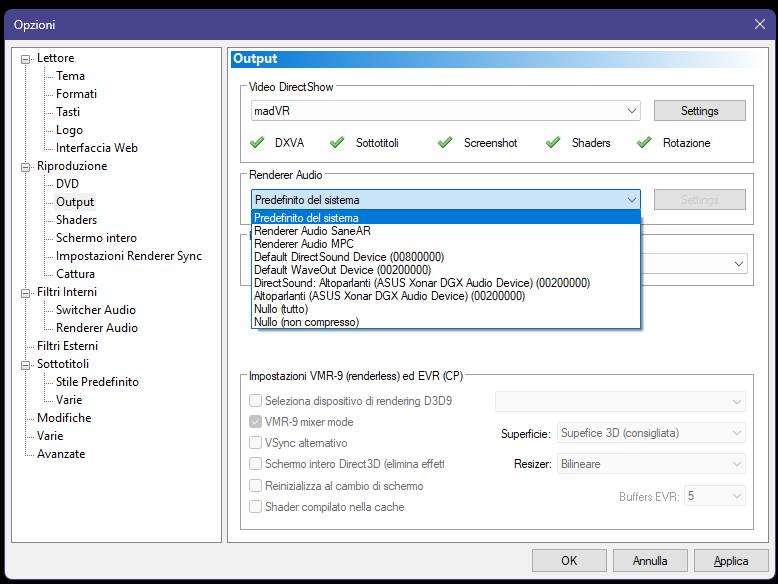
Task: Open the Filtri Esterni page
Action: [67, 346]
